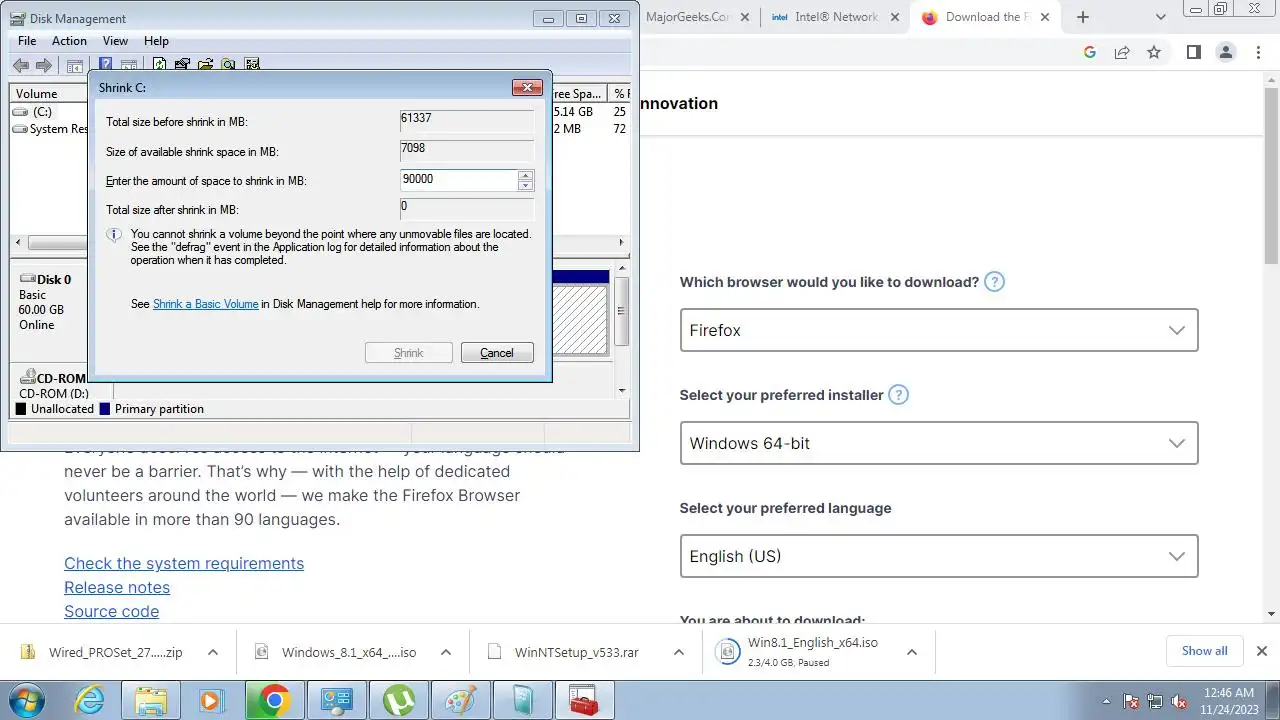Screen dimensions: 1280x720
Task: Open the Release notes link
Action: pos(117,587)
